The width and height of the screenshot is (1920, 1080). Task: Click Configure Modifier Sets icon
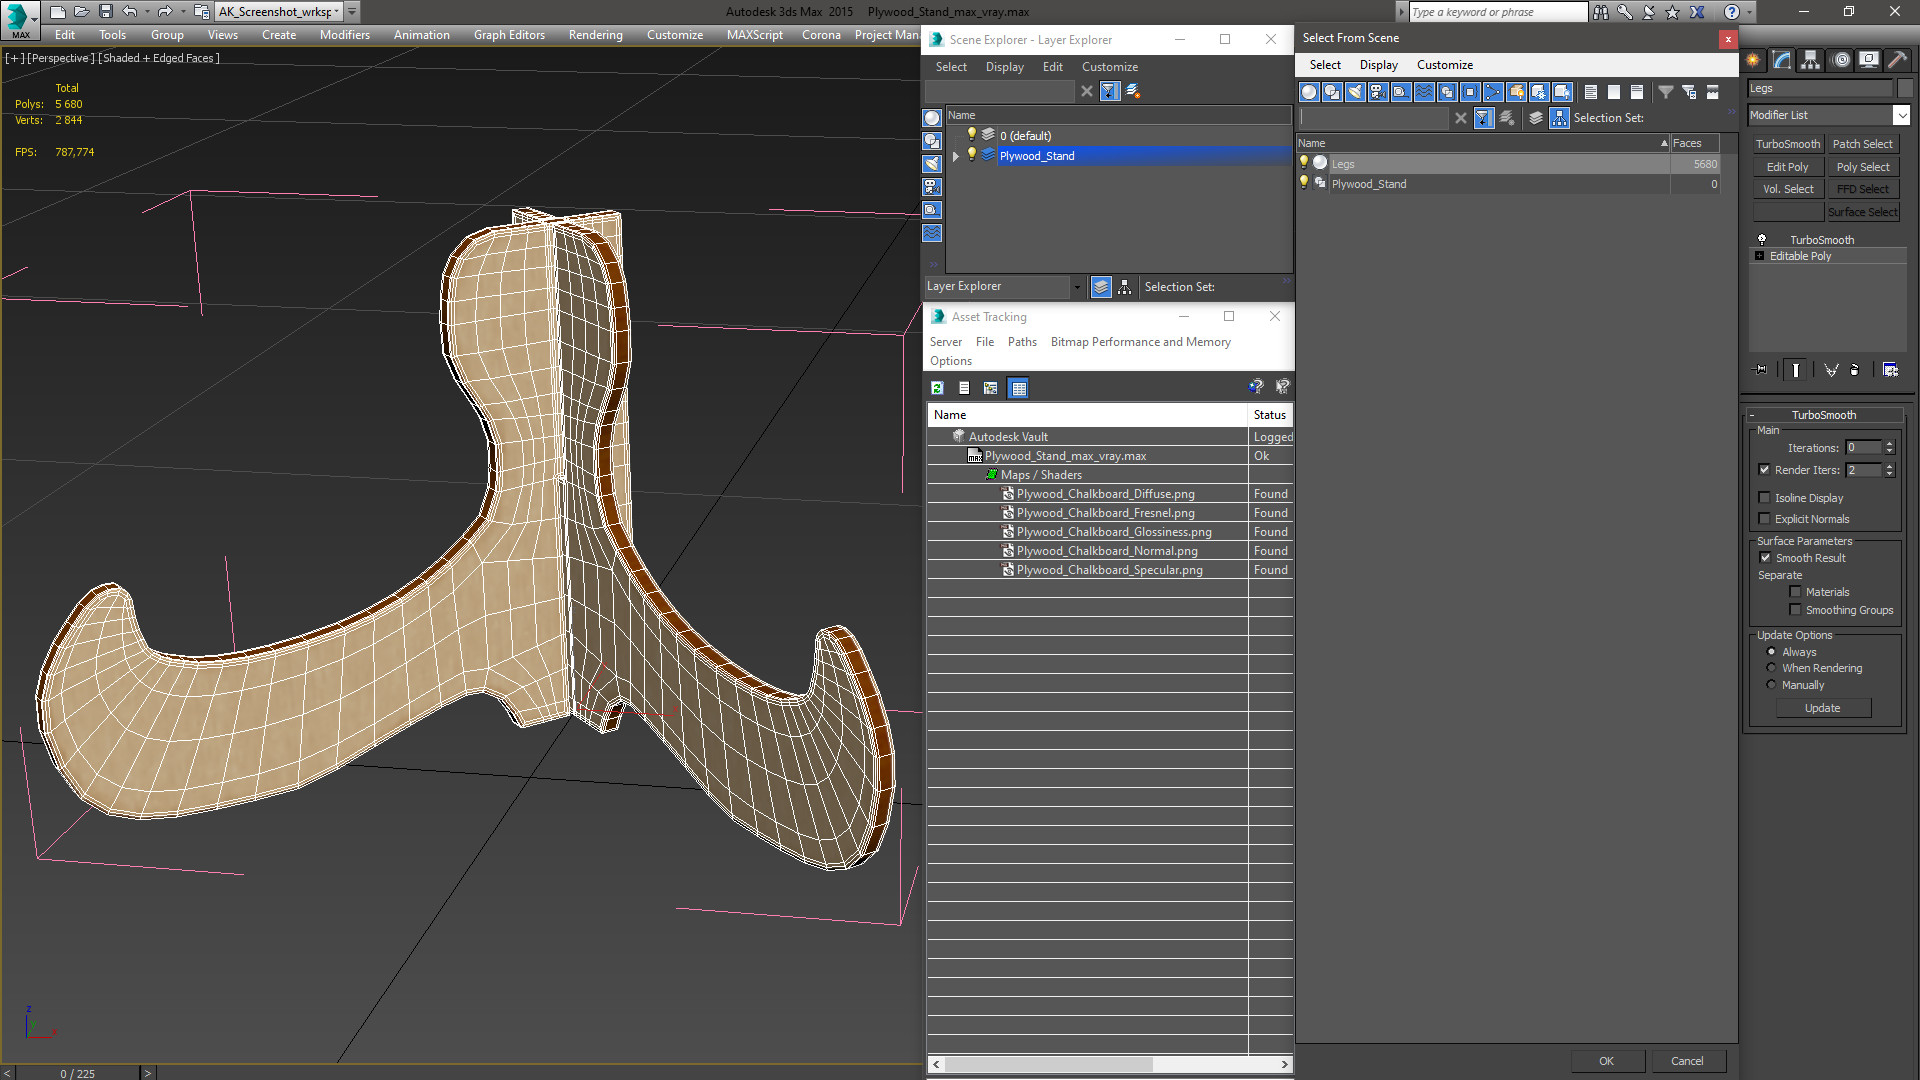pyautogui.click(x=1890, y=370)
